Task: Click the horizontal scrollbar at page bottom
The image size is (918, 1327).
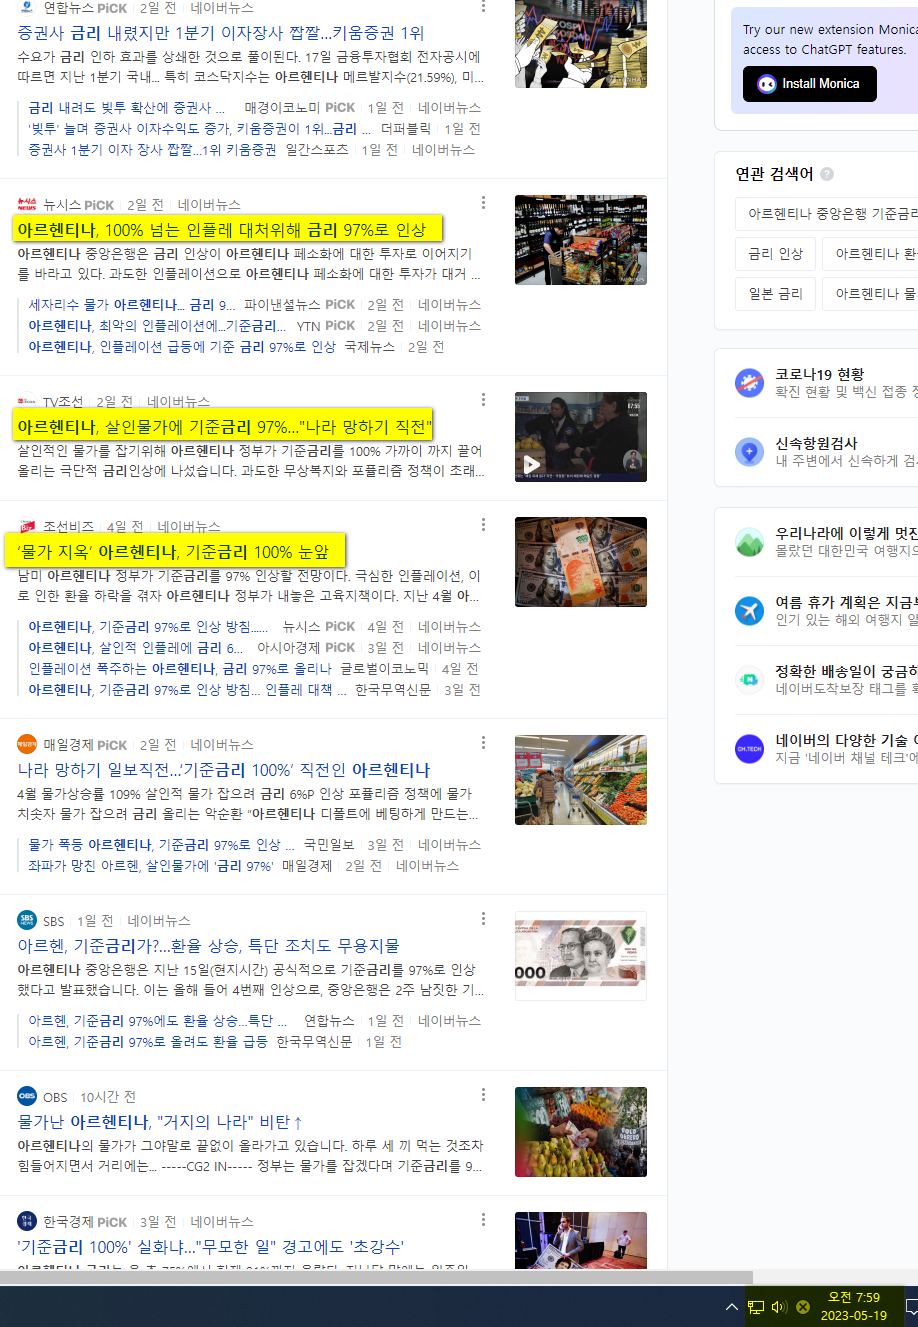Action: pyautogui.click(x=376, y=1277)
